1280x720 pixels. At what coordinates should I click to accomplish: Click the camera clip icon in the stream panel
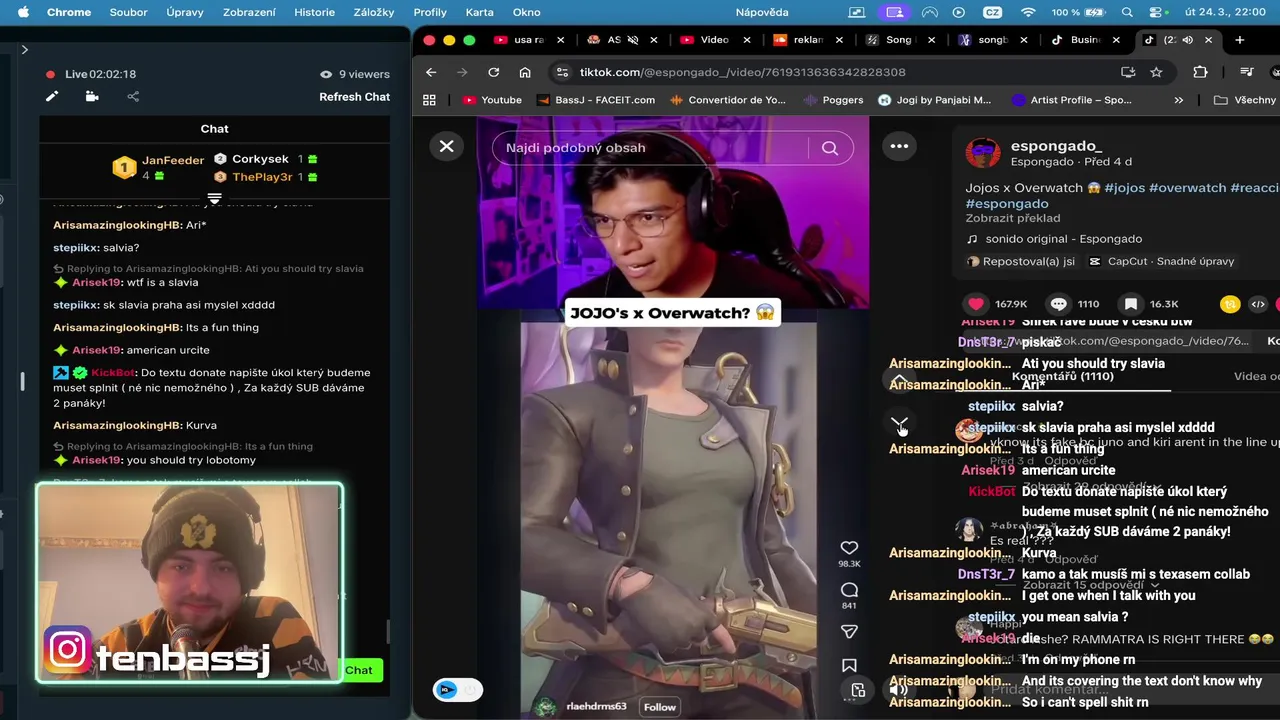pos(92,97)
